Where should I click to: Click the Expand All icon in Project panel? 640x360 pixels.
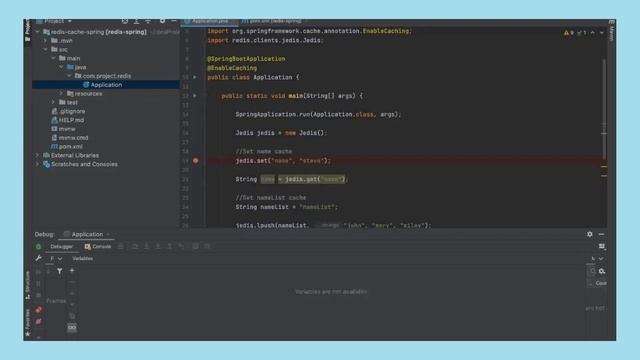tap(136, 21)
